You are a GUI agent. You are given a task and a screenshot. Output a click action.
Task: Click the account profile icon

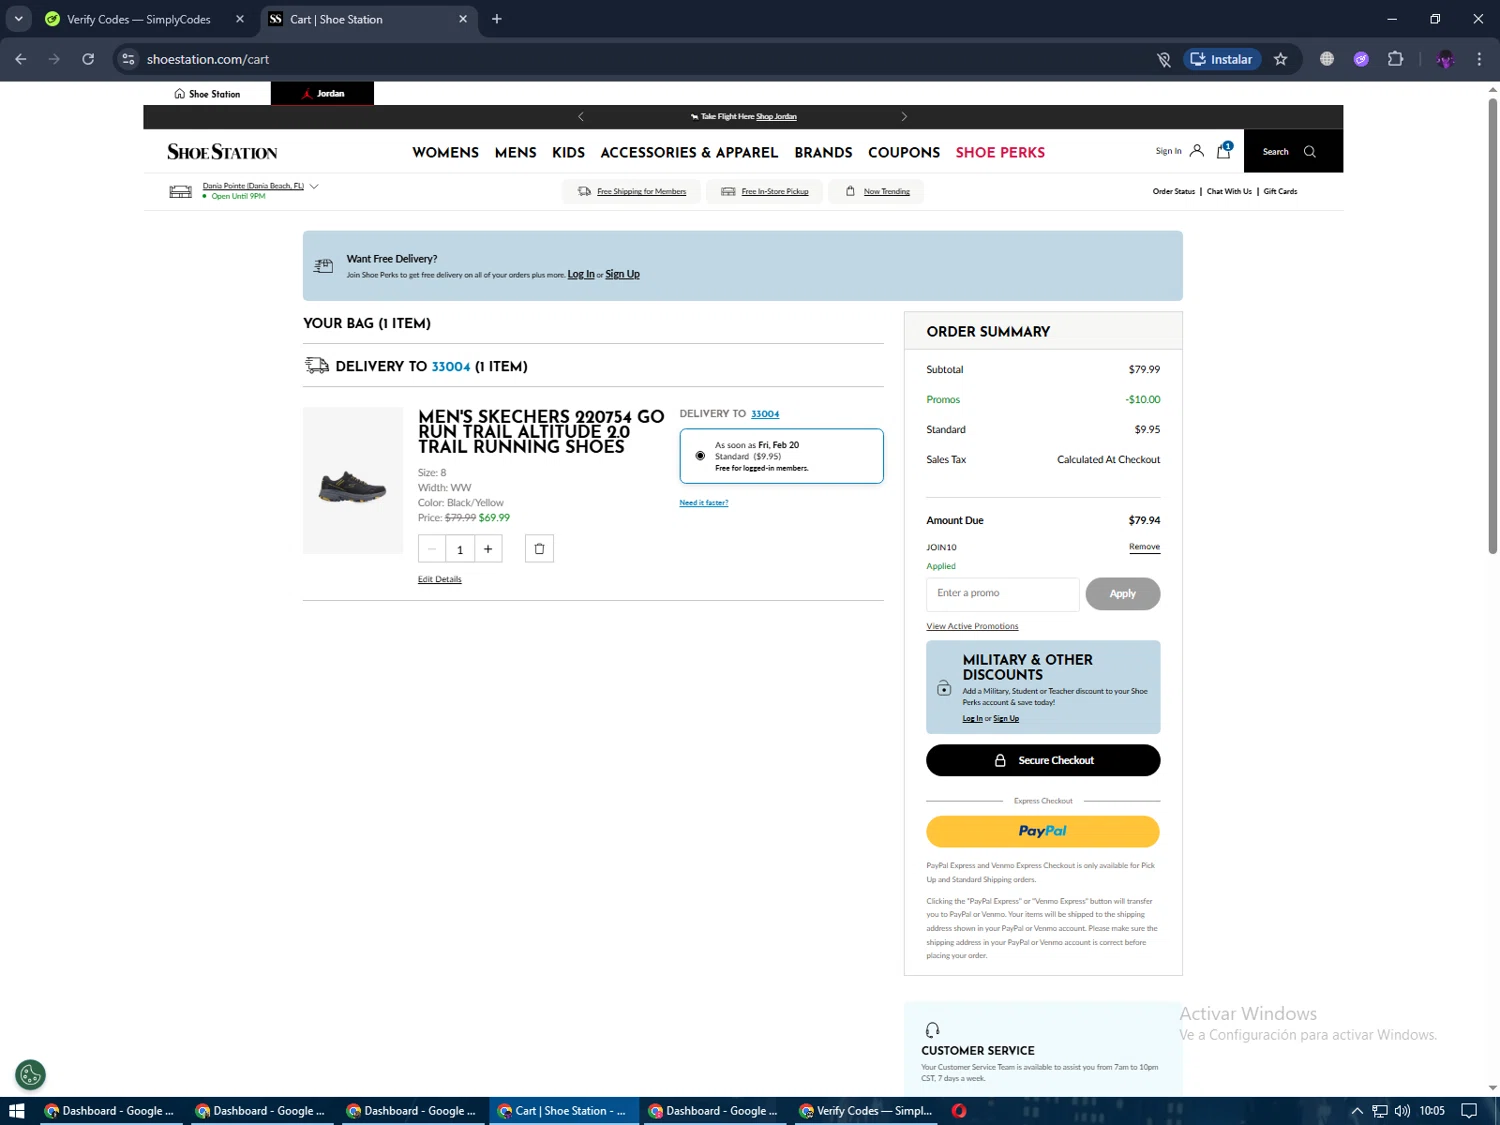click(x=1196, y=151)
